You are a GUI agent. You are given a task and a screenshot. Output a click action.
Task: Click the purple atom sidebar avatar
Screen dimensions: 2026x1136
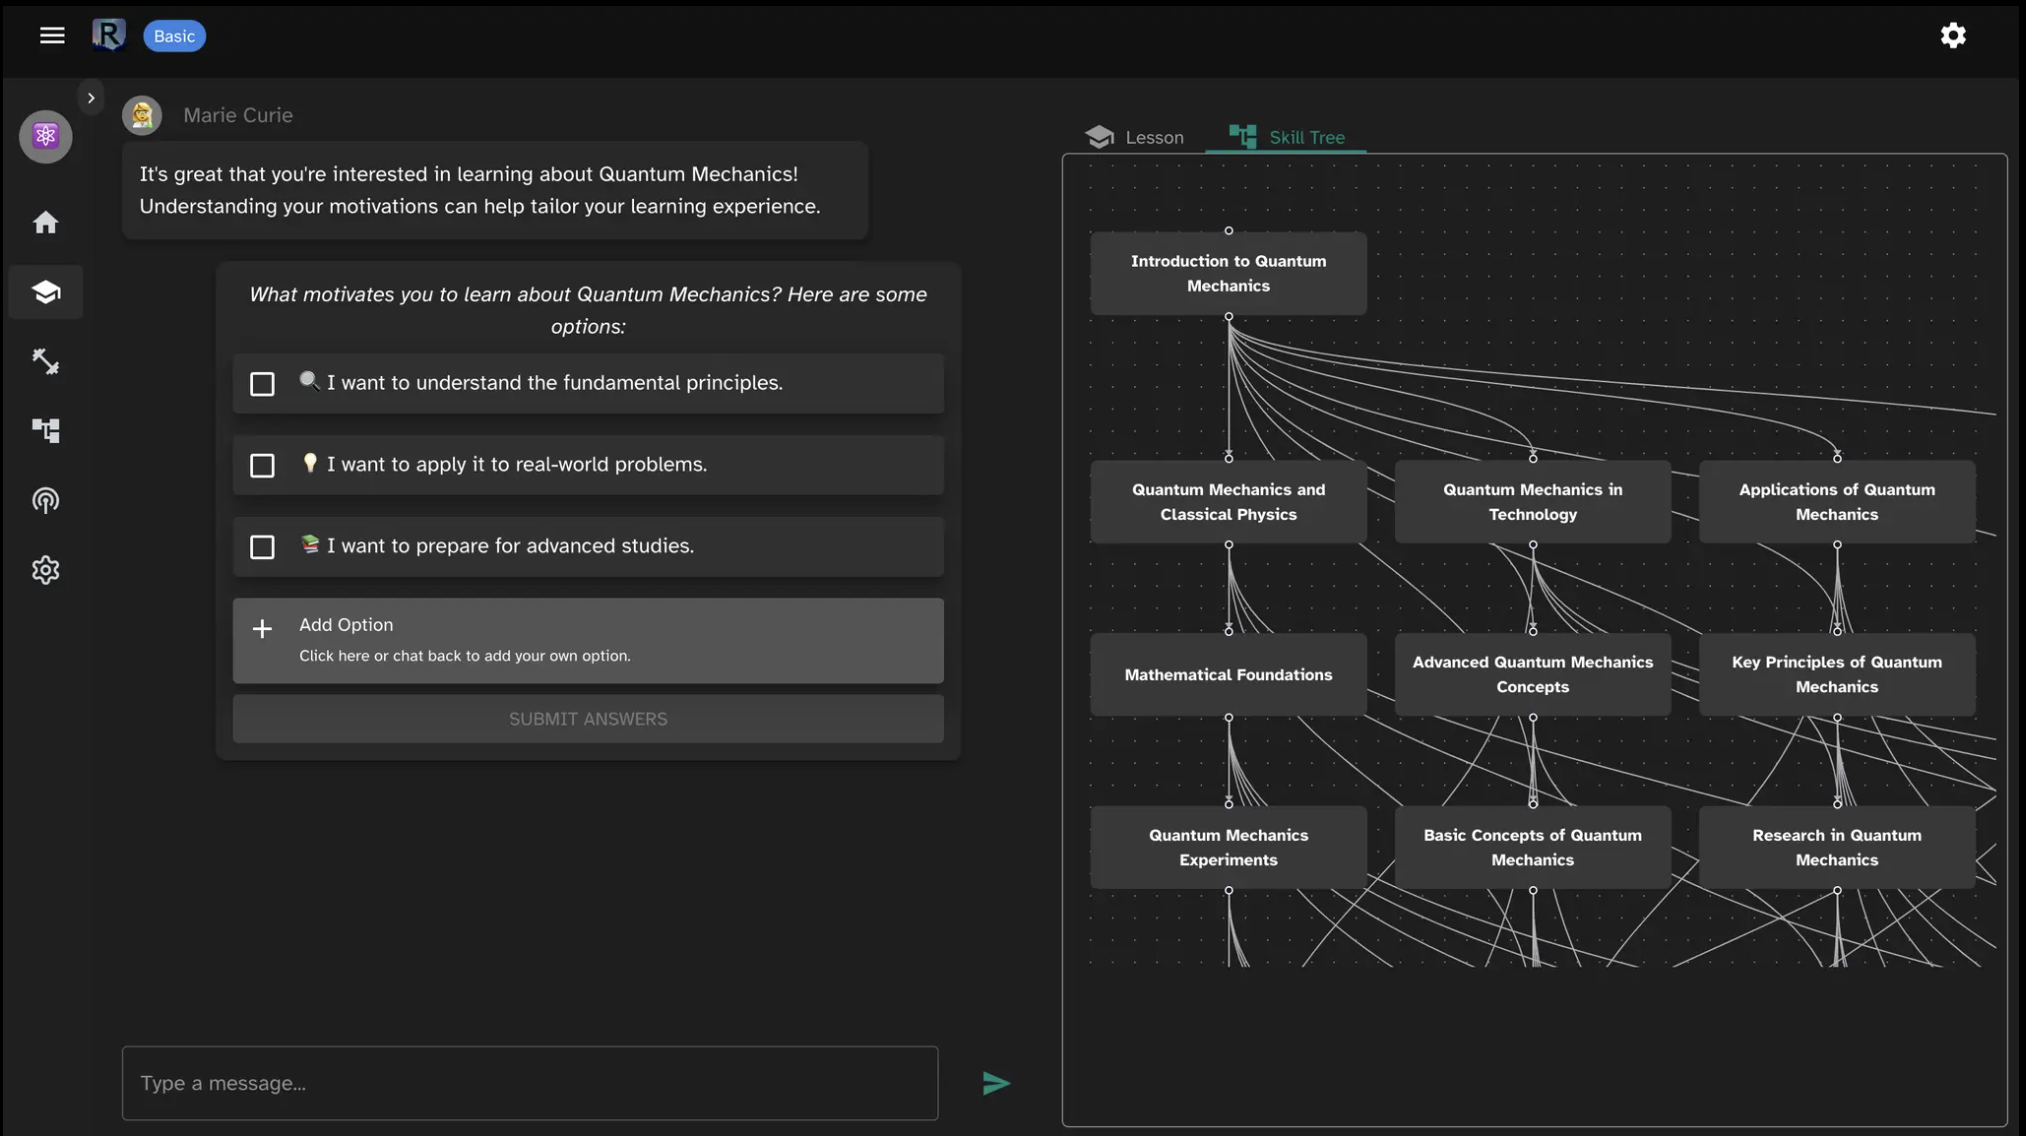click(x=46, y=136)
